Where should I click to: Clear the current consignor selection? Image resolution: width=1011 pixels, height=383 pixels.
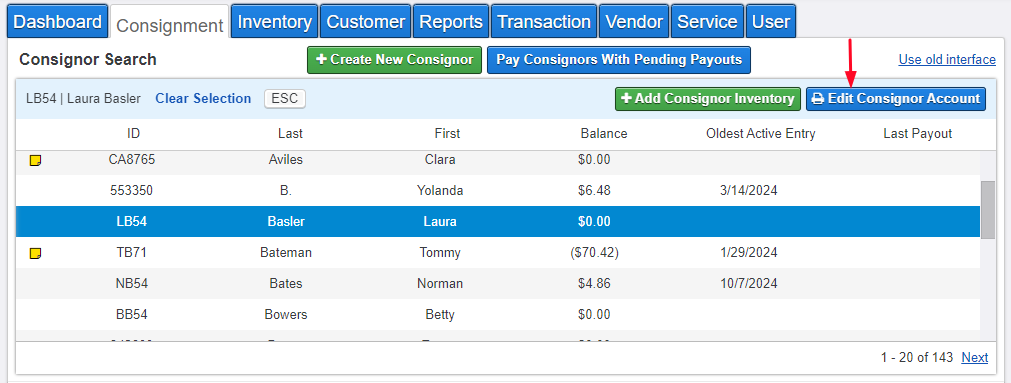pos(203,99)
